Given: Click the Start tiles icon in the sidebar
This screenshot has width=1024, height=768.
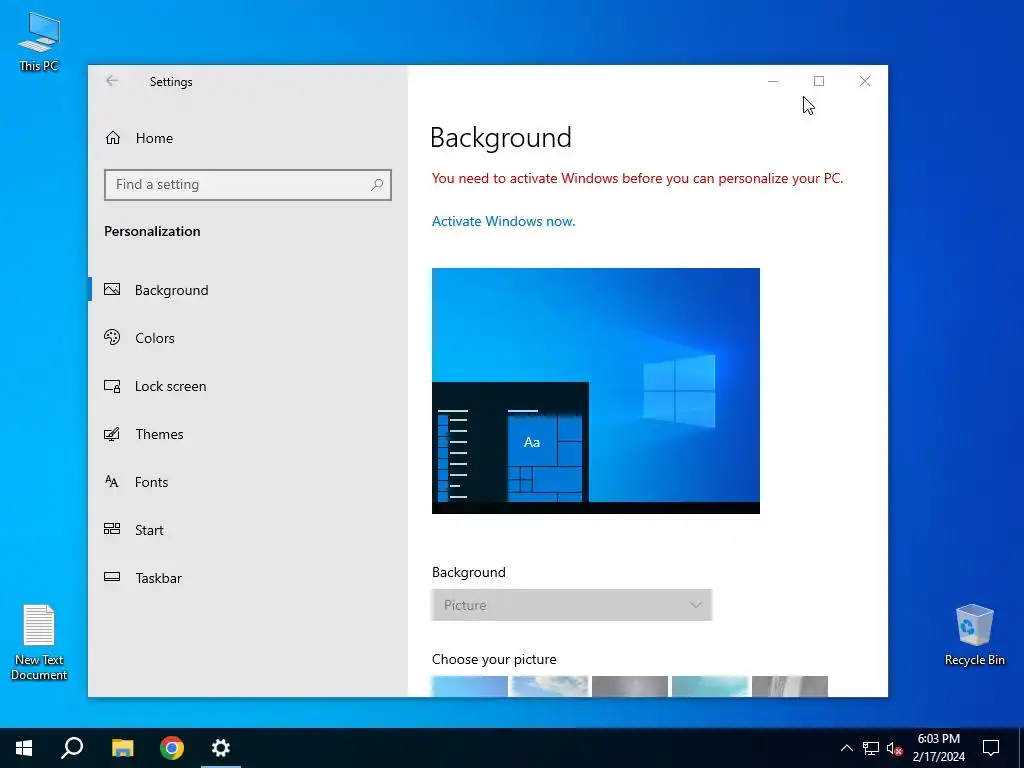Looking at the screenshot, I should pos(112,529).
